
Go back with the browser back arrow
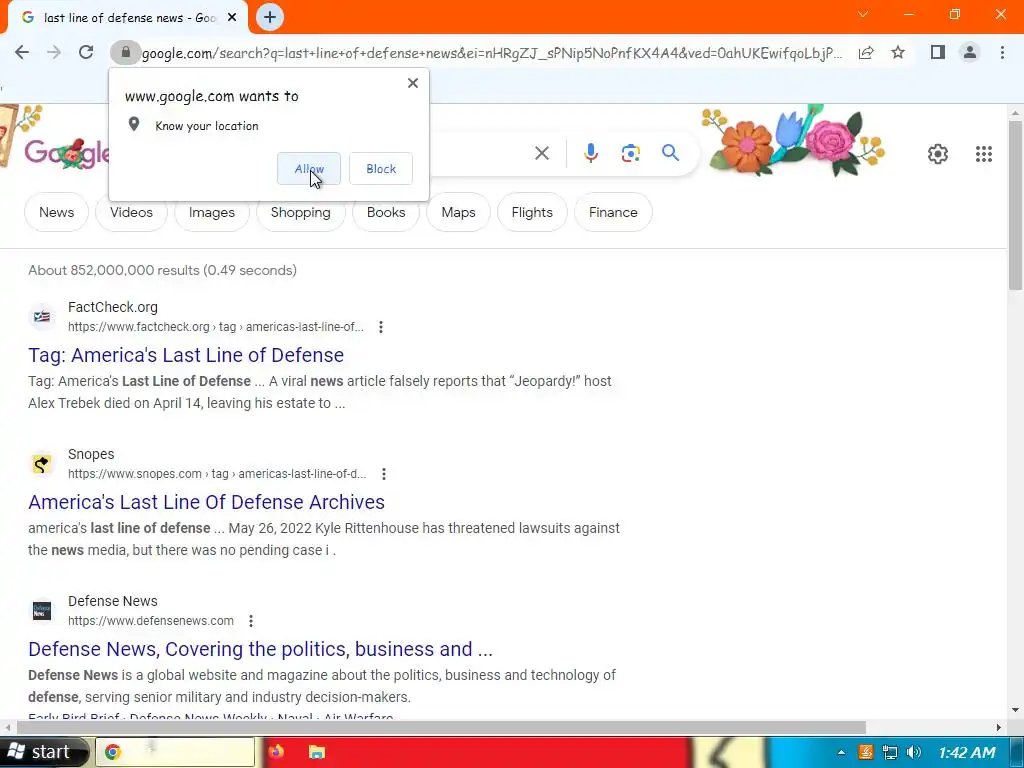(x=22, y=52)
